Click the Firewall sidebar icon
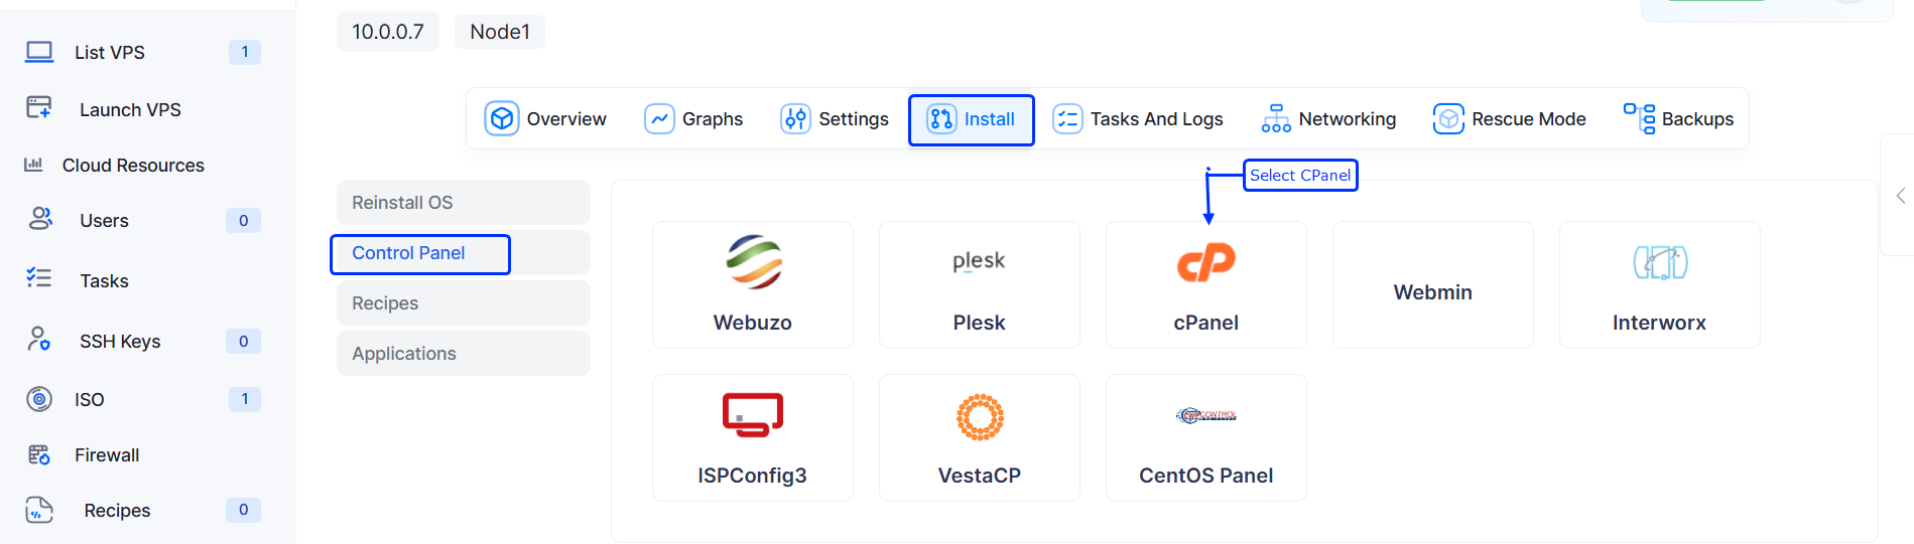This screenshot has height=544, width=1914. point(39,455)
